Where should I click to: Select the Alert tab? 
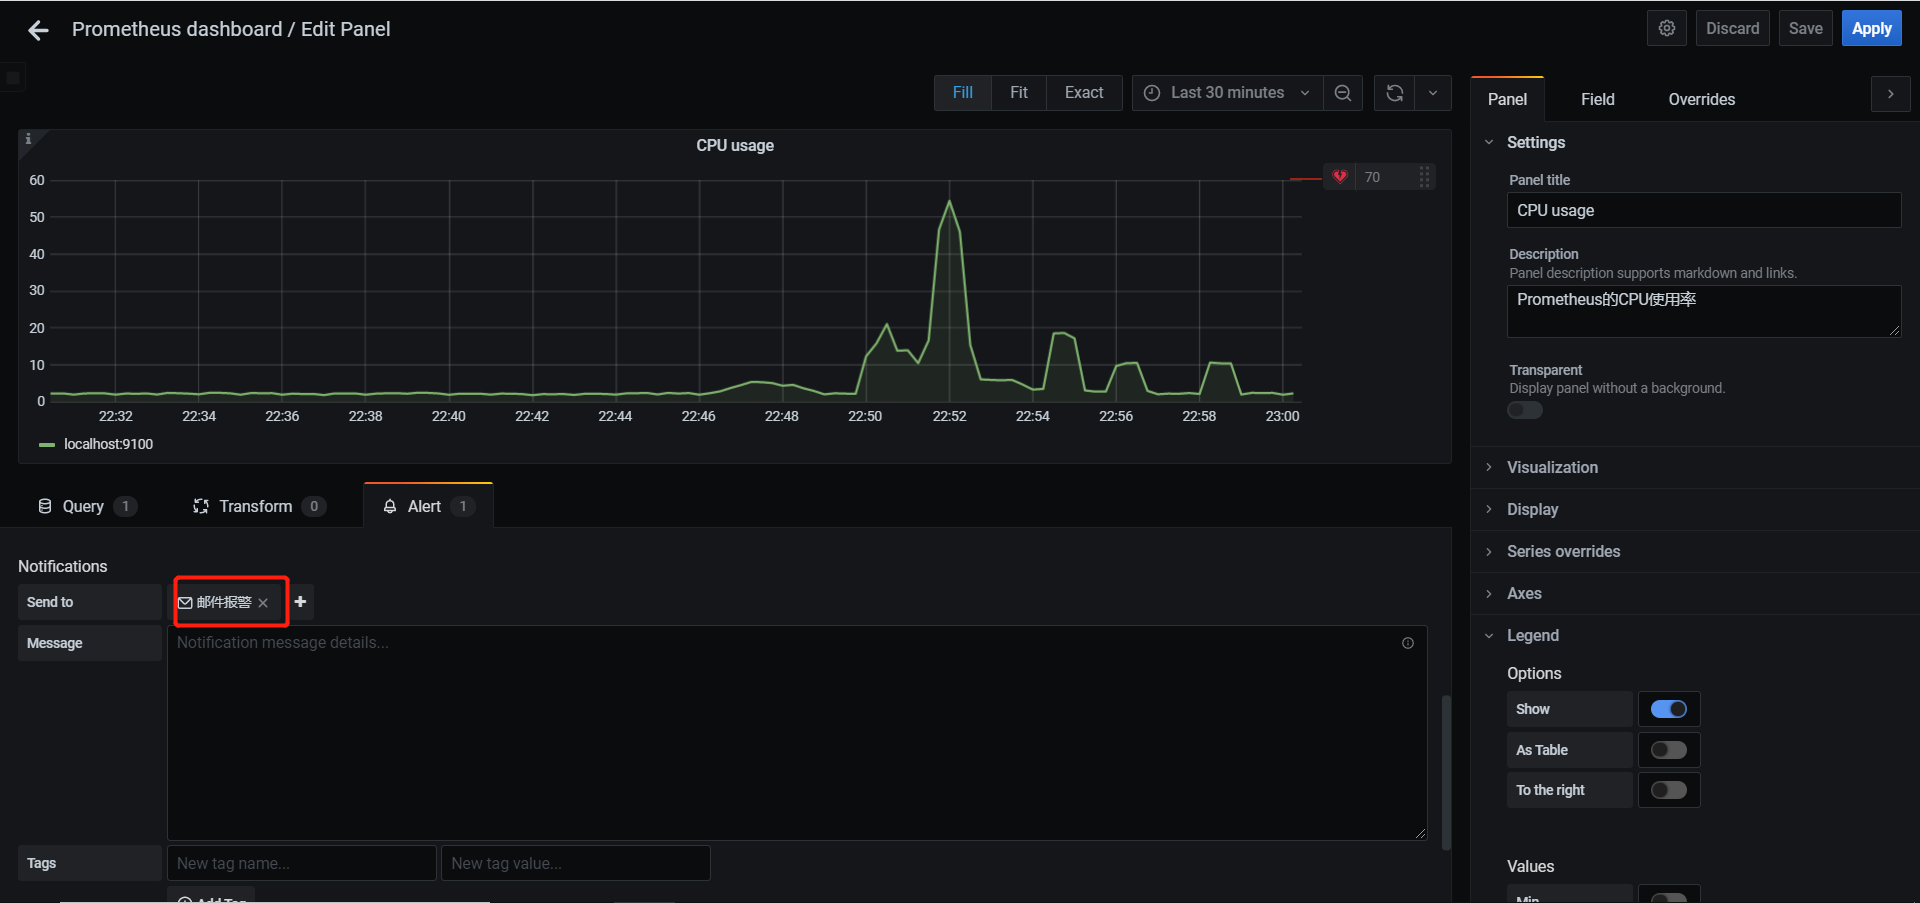(x=428, y=506)
